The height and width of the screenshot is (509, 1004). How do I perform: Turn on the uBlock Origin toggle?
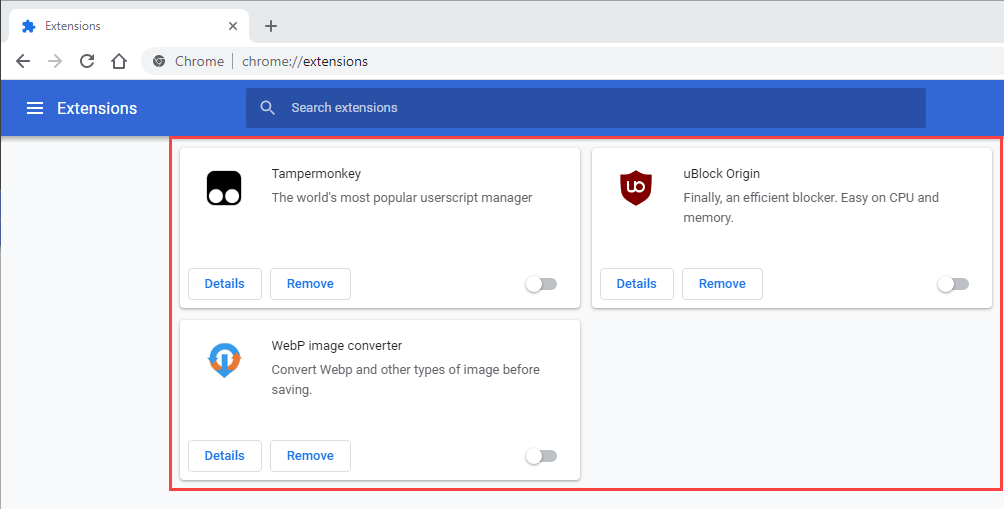[x=953, y=284]
